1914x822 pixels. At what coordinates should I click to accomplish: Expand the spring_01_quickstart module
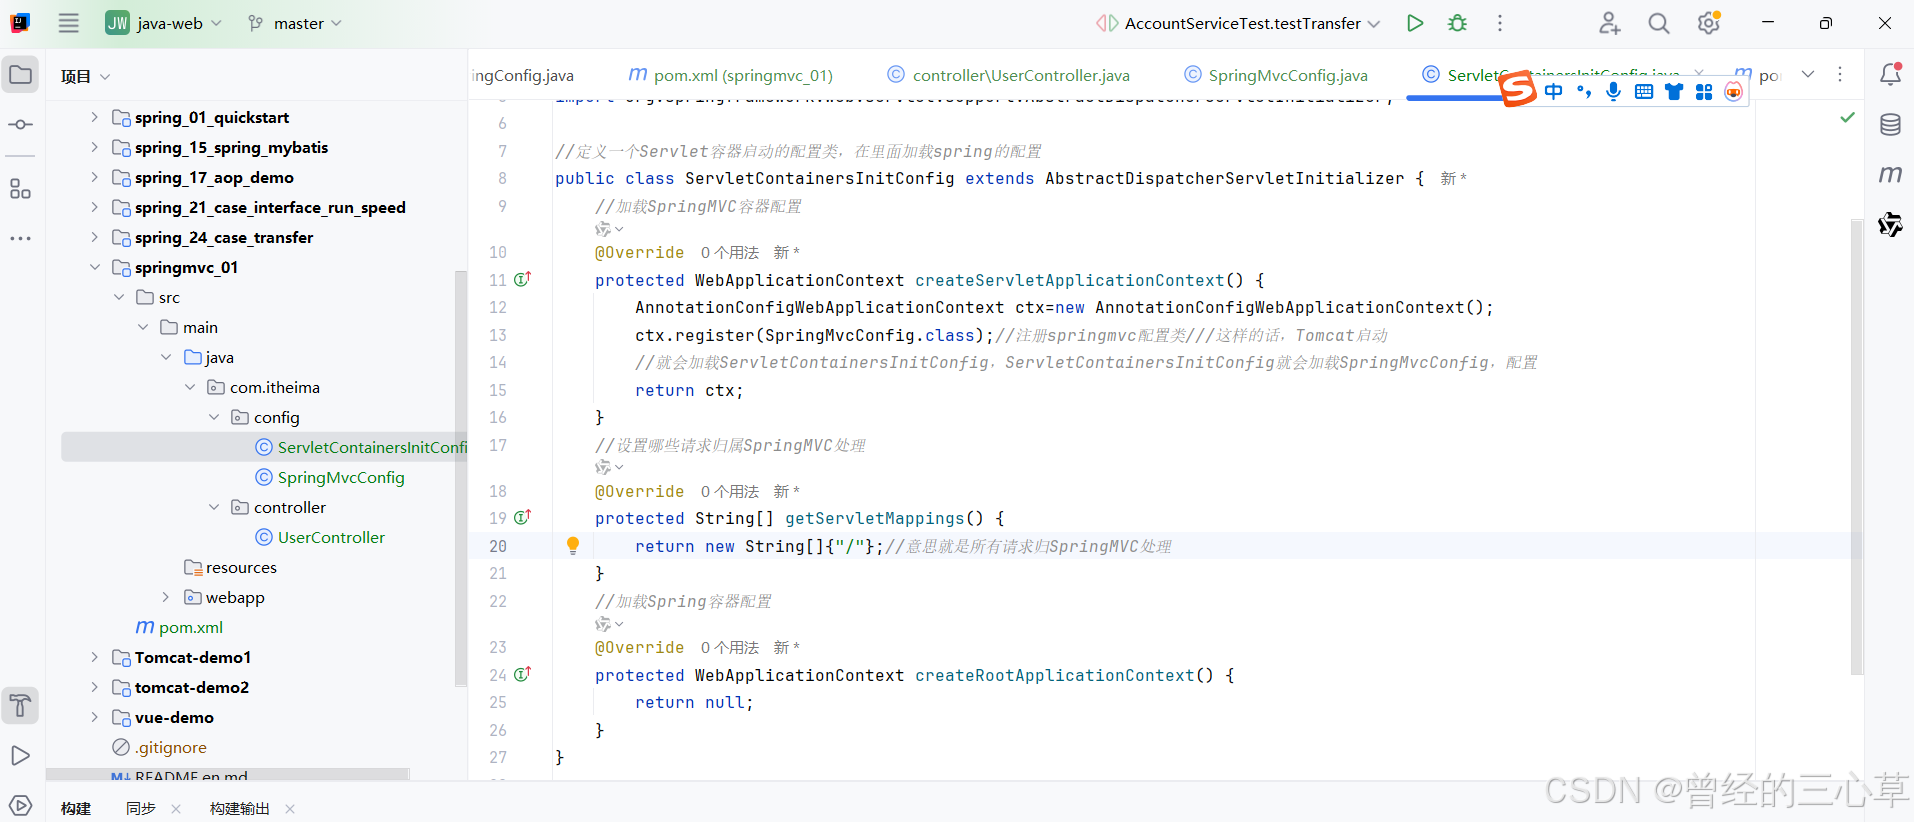[x=94, y=117]
